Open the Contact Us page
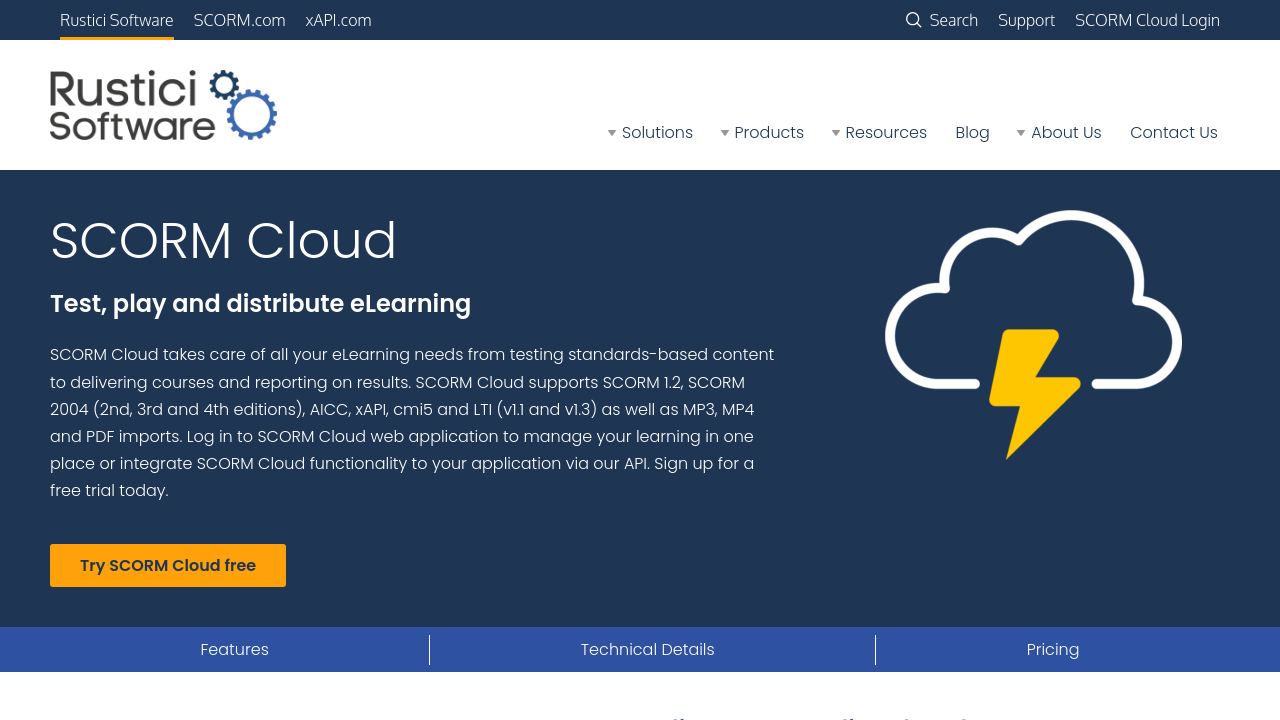 pos(1173,133)
